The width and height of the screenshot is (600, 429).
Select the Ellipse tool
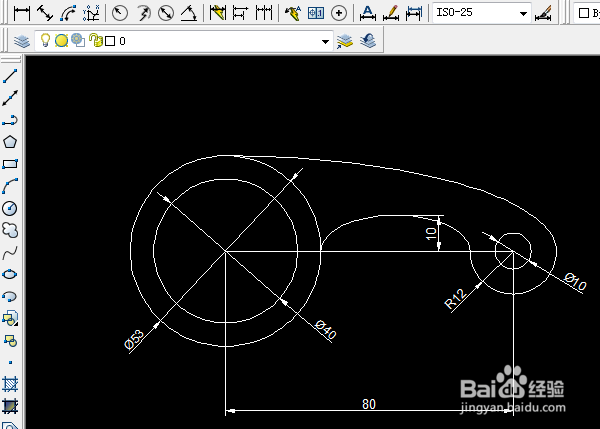(10, 274)
